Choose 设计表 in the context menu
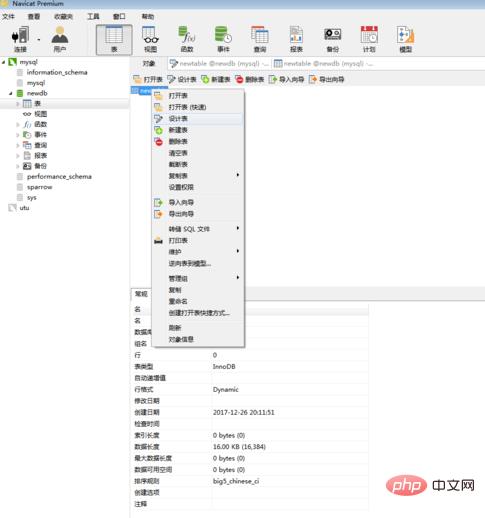This screenshot has width=485, height=518. (x=198, y=119)
